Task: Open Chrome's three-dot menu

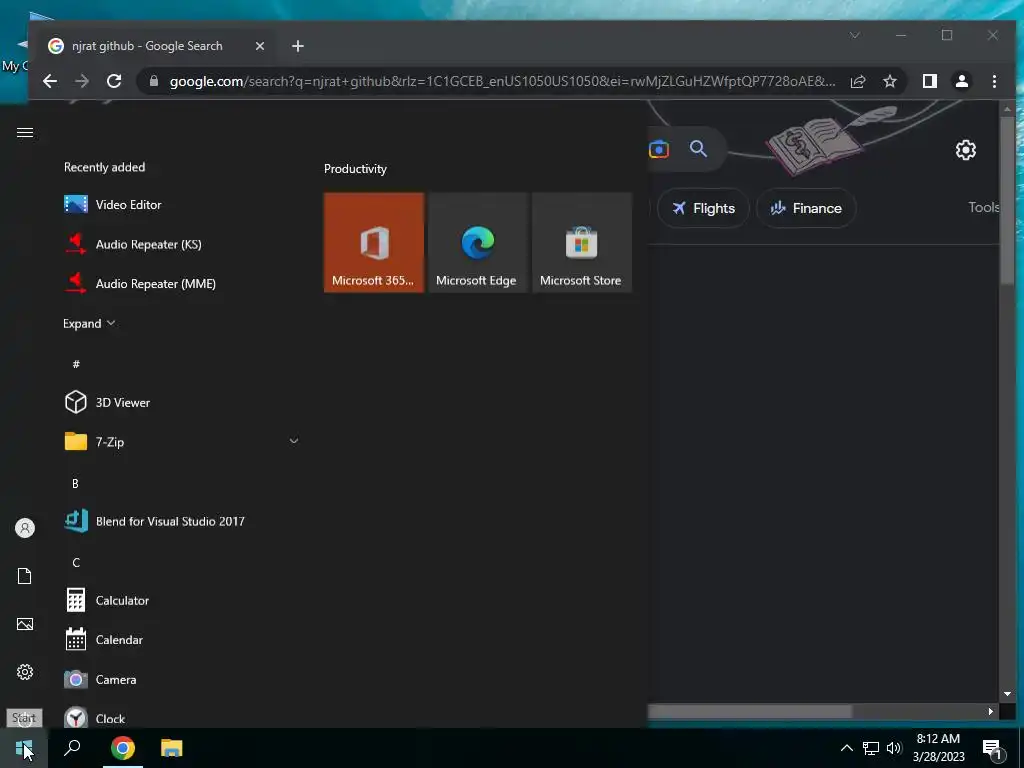Action: point(994,81)
